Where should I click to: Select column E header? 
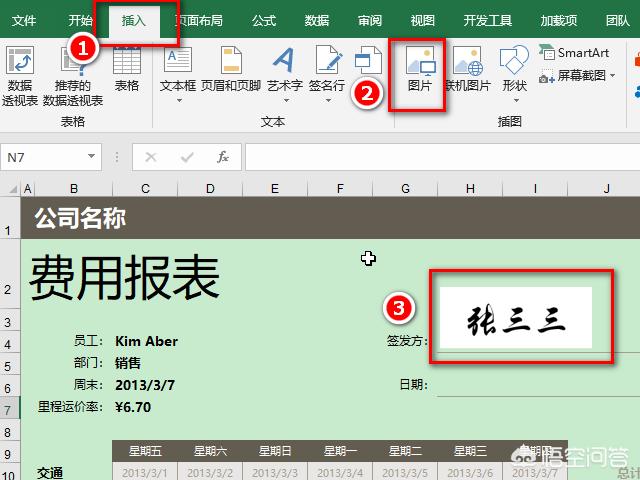pos(275,189)
